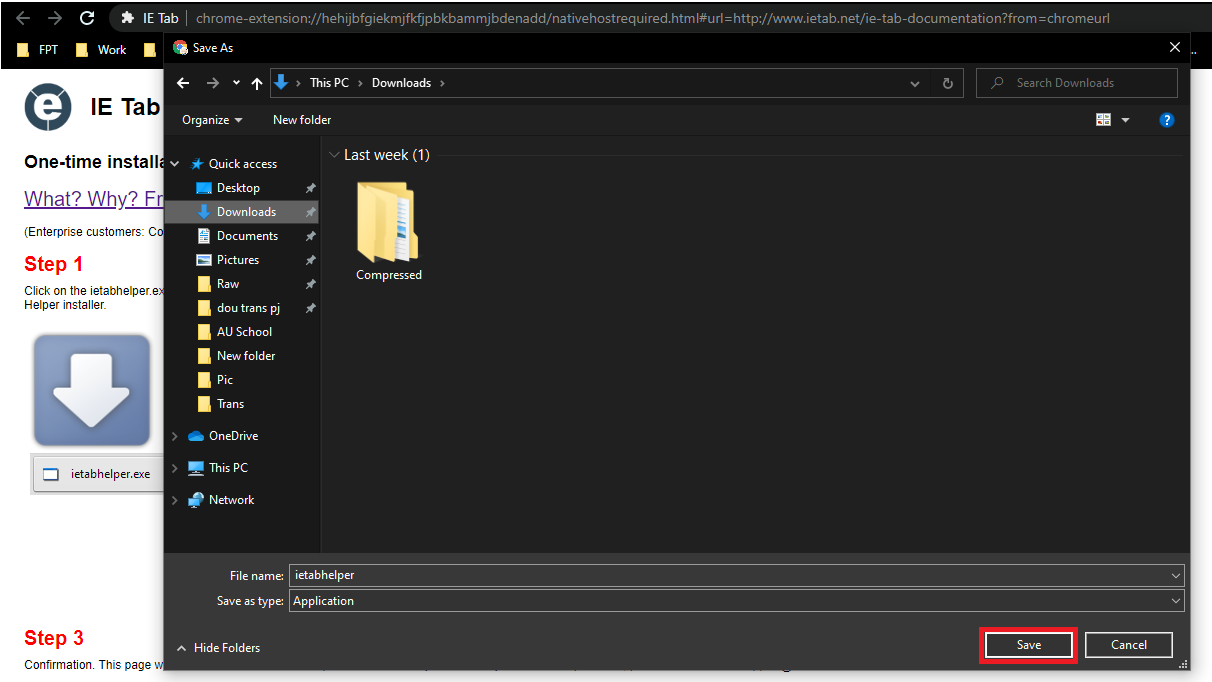Click the IE Tab extension icon in address bar
The width and height of the screenshot is (1212, 682).
point(128,18)
